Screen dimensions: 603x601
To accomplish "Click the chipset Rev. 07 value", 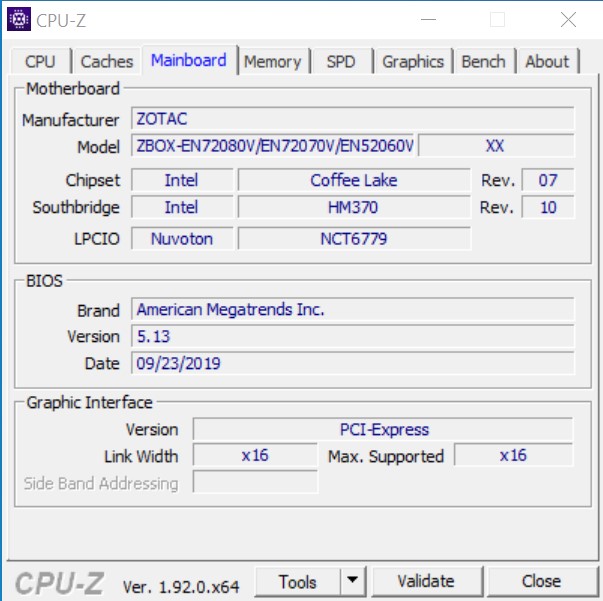I will [x=548, y=180].
